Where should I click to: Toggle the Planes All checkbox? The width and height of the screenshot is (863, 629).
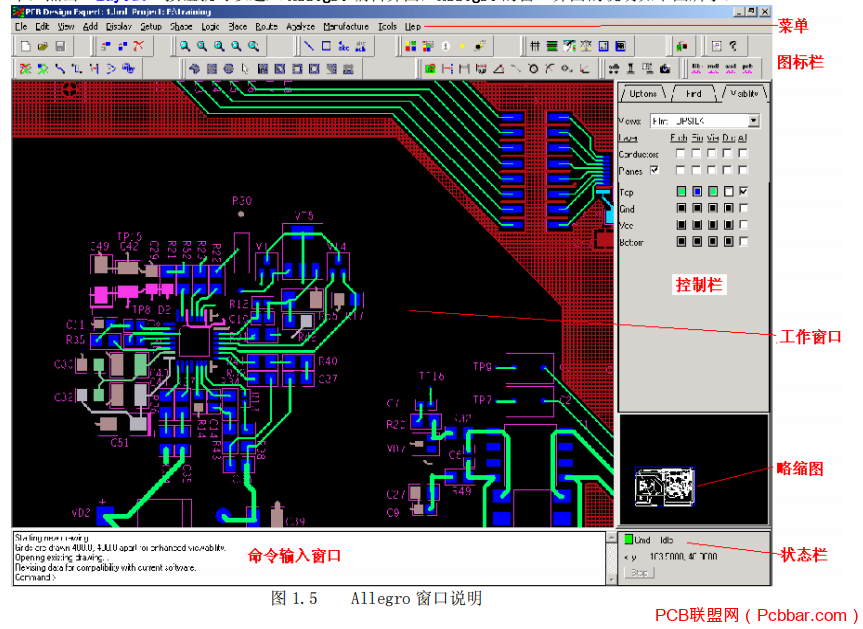pyautogui.click(x=744, y=170)
